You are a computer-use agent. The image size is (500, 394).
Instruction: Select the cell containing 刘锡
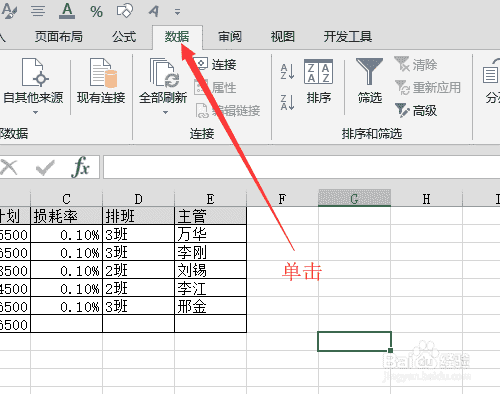click(x=210, y=270)
